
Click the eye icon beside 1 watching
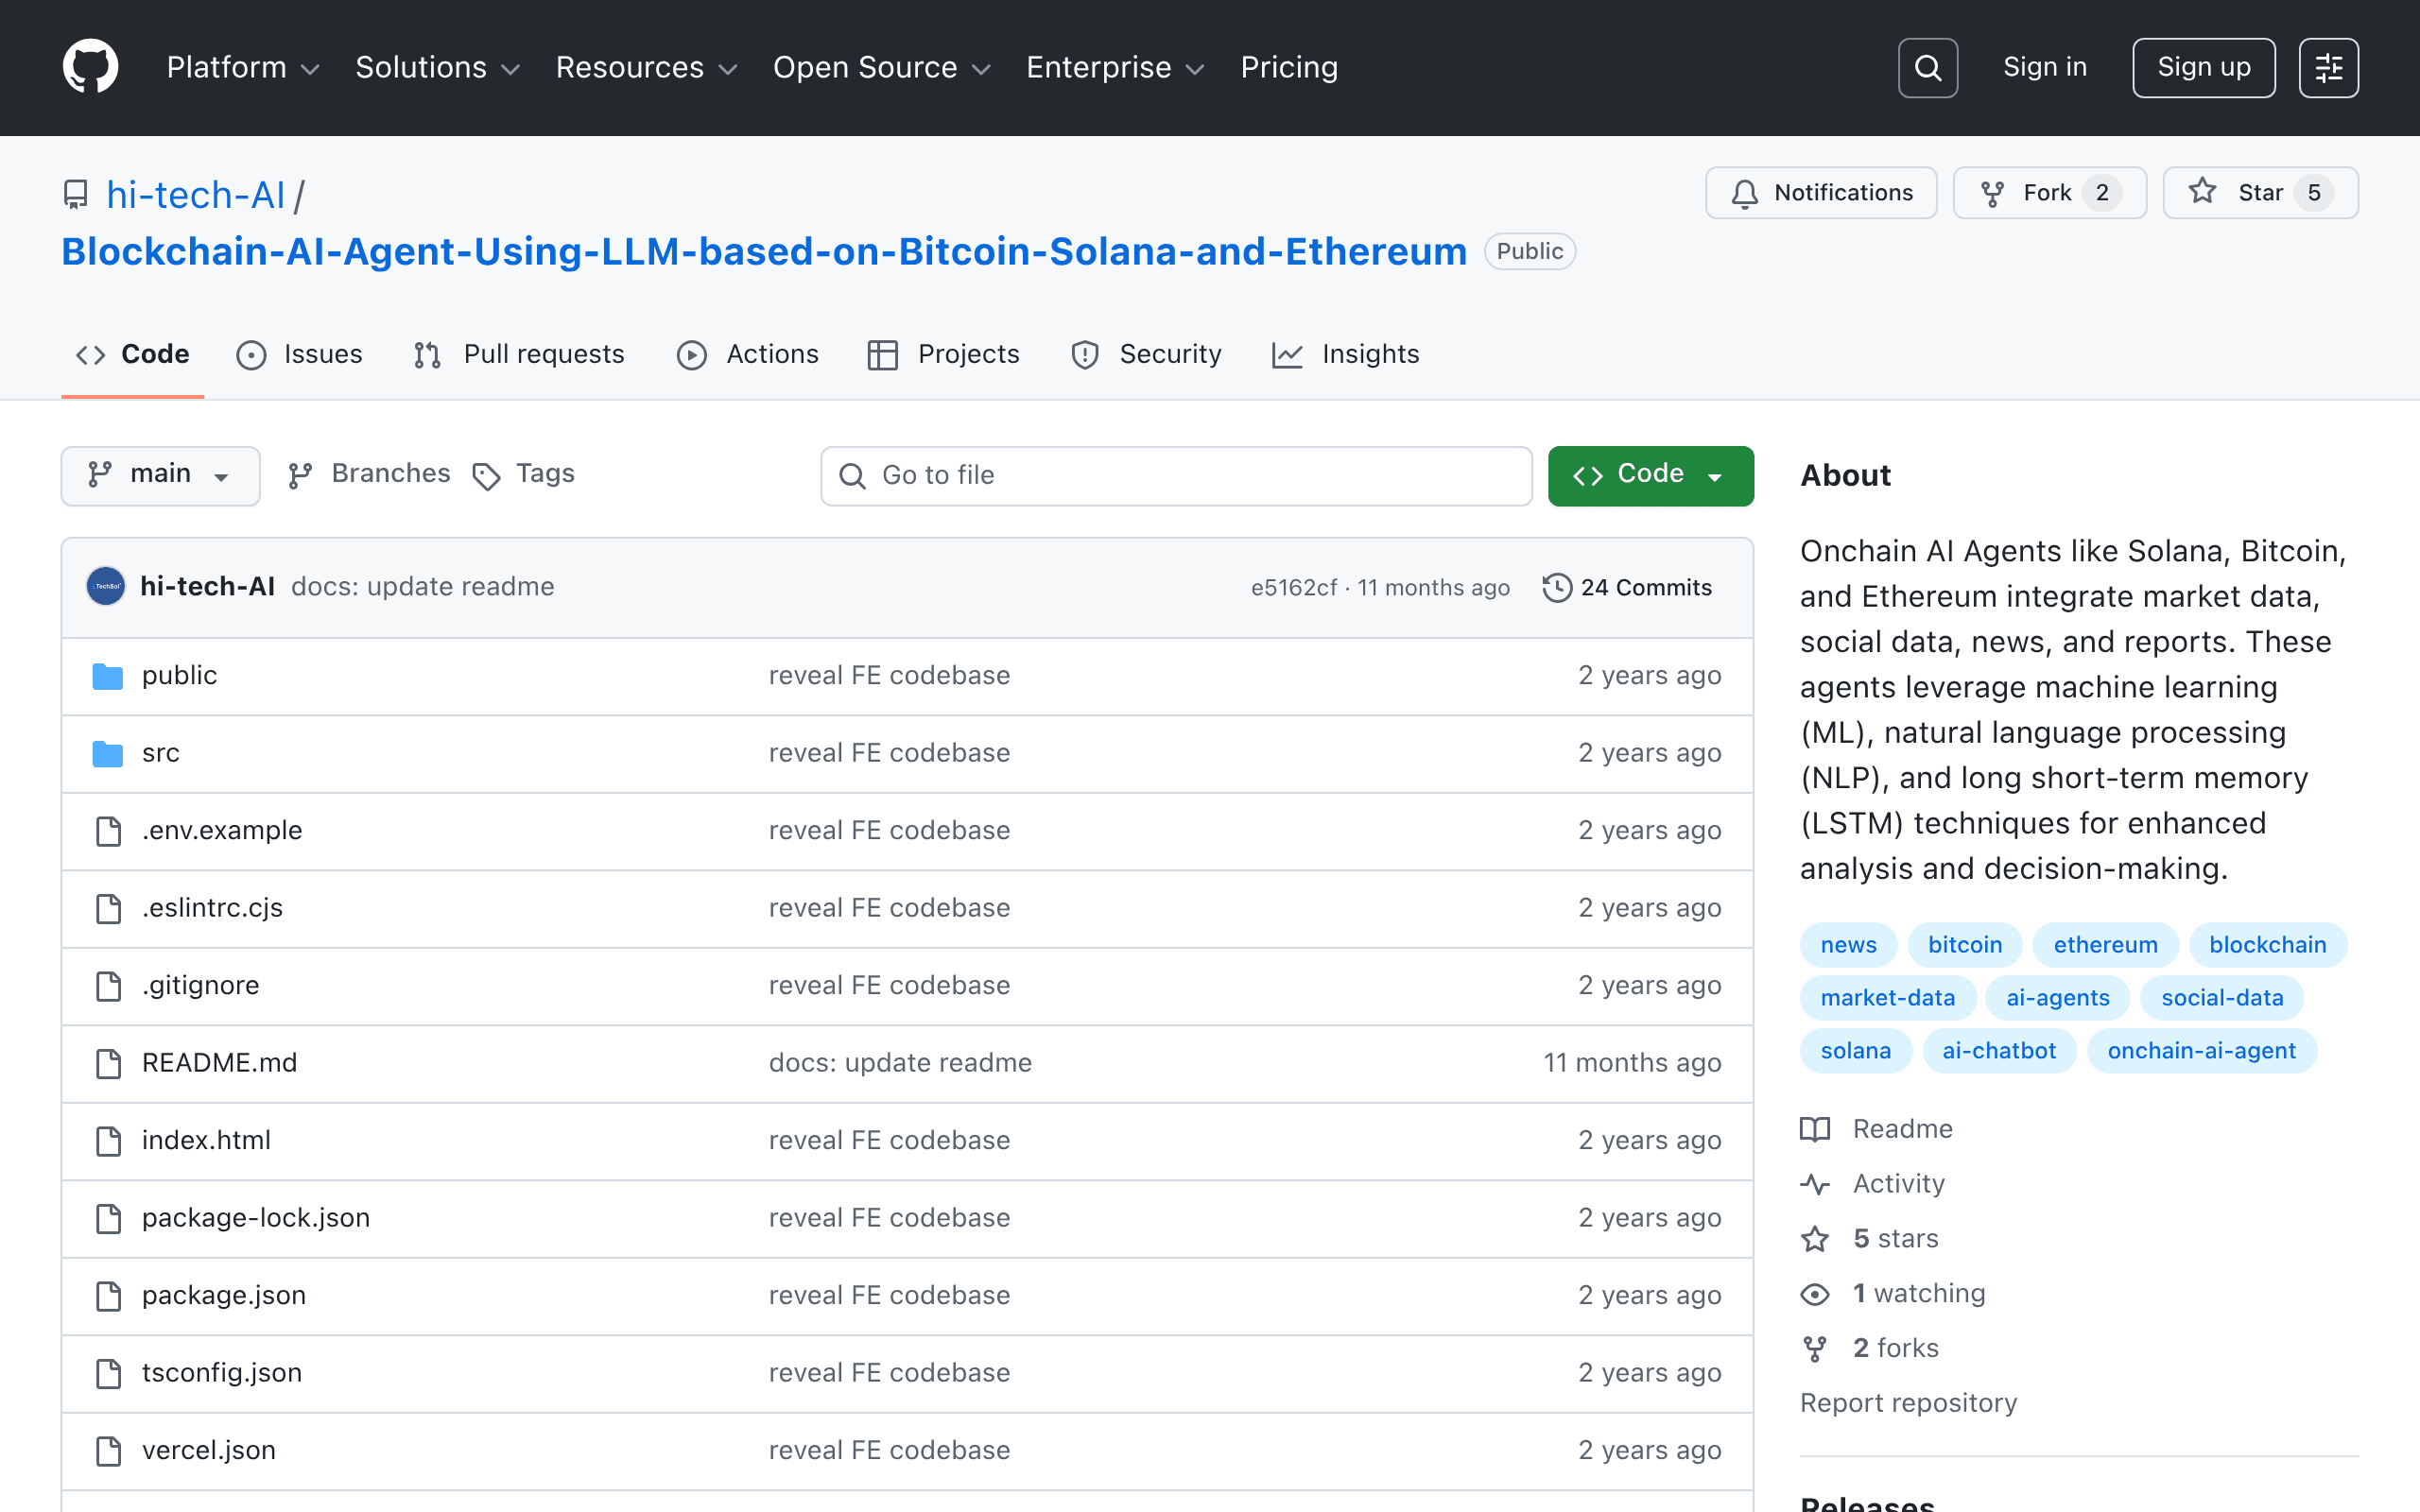(x=1815, y=1294)
